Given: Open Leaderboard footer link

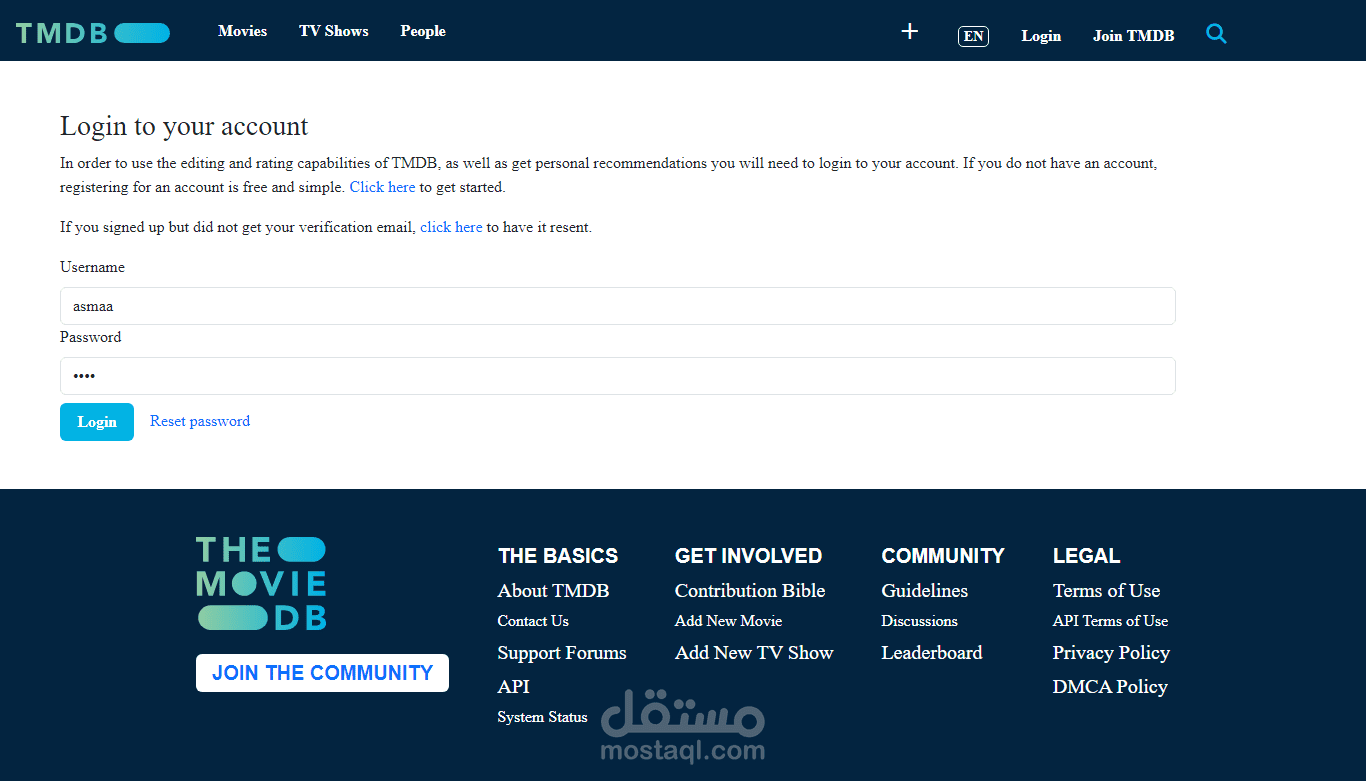Looking at the screenshot, I should pos(932,653).
